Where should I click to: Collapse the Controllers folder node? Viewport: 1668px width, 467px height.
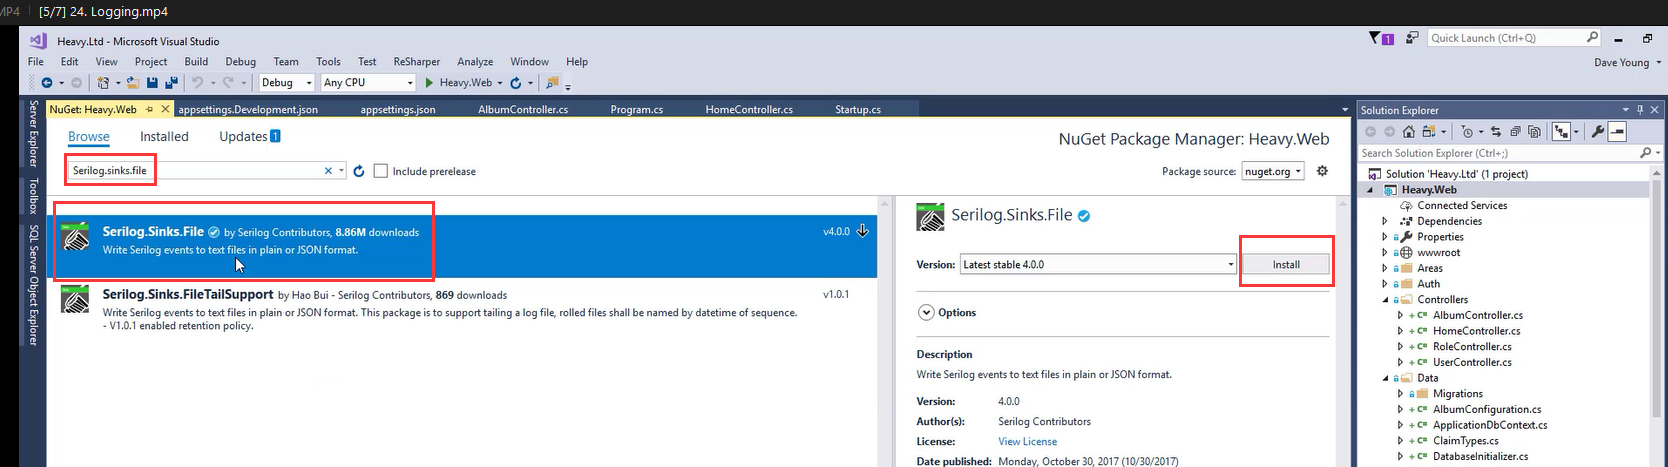pos(1385,299)
